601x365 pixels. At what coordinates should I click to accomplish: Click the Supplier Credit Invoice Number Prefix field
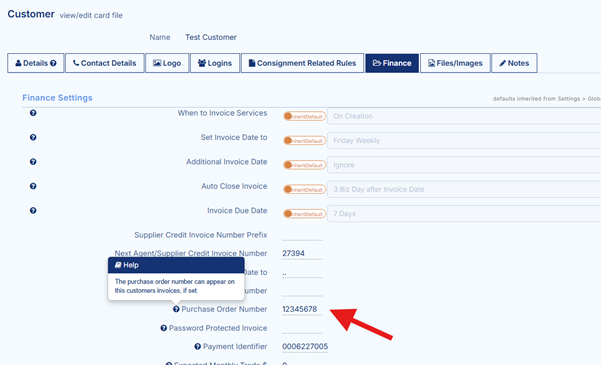tap(302, 235)
